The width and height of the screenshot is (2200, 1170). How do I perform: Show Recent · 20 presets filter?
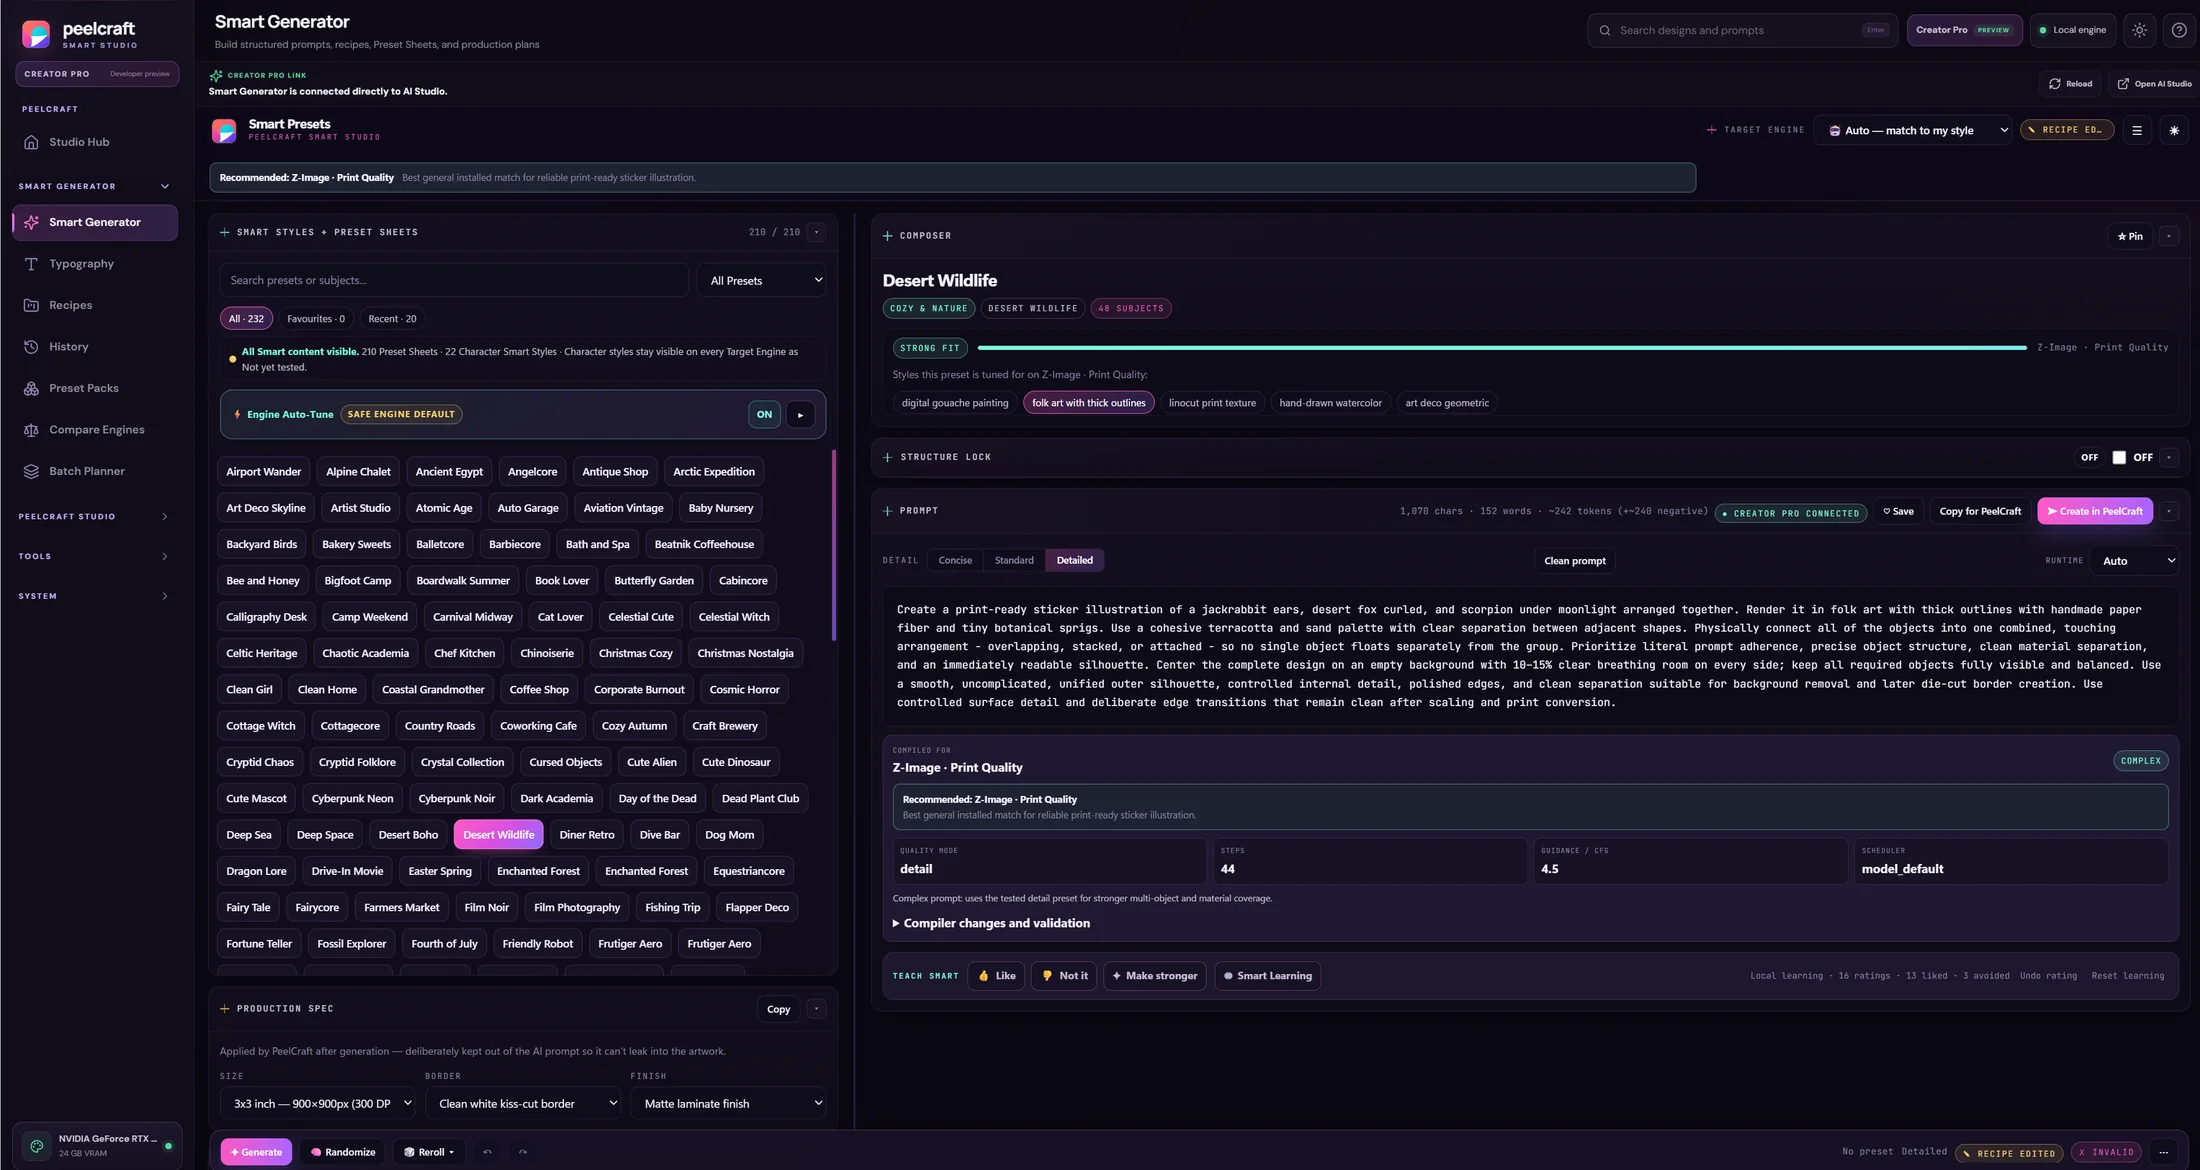point(392,319)
